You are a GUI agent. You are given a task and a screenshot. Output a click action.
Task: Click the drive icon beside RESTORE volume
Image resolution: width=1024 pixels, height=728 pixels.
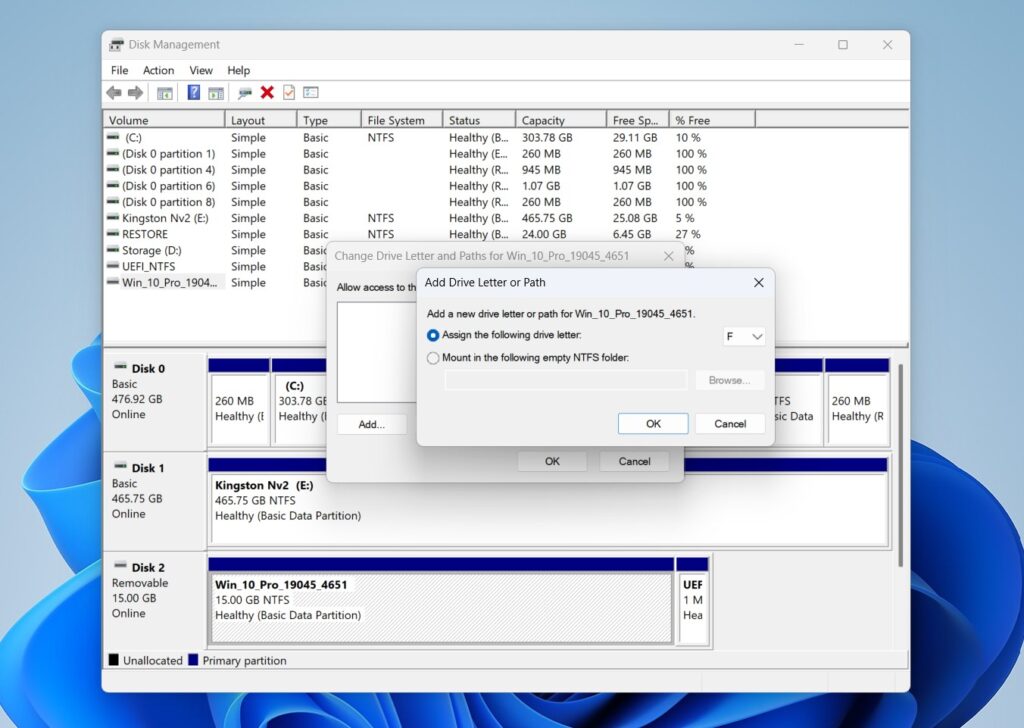(113, 234)
